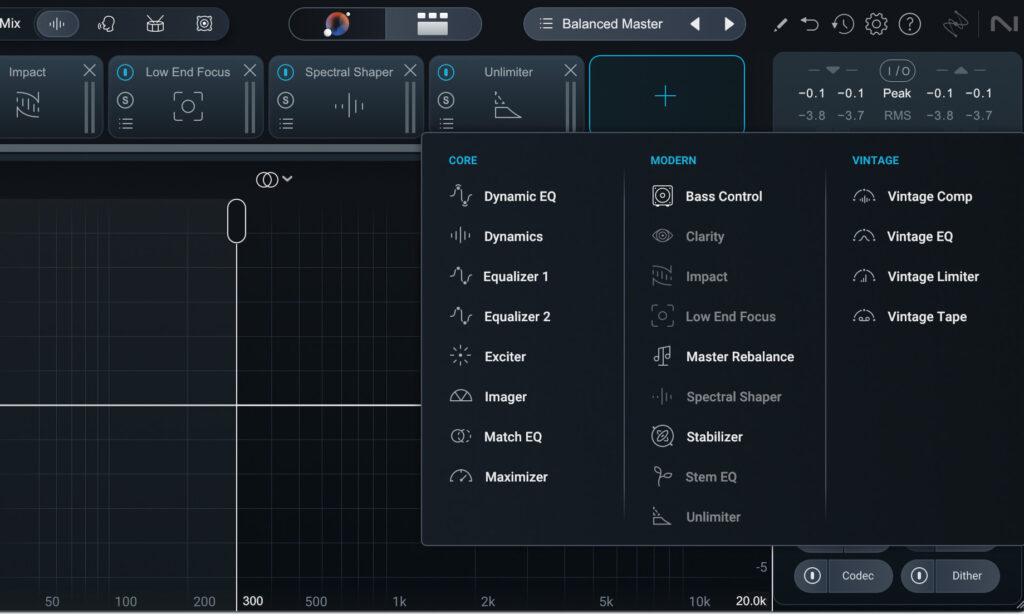Screen dimensions: 1024x614
Task: Open Low End Focus module presets list
Action: coord(126,123)
